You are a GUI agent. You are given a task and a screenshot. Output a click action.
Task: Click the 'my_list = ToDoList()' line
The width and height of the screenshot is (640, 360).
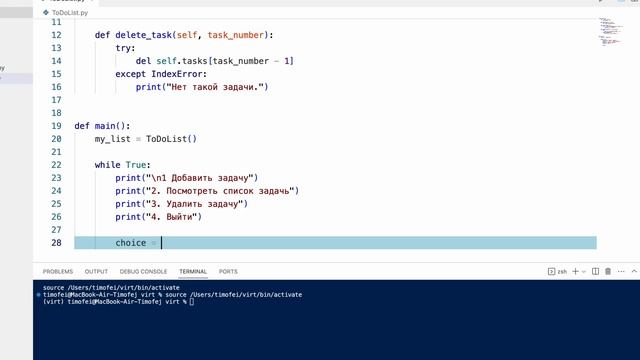146,139
